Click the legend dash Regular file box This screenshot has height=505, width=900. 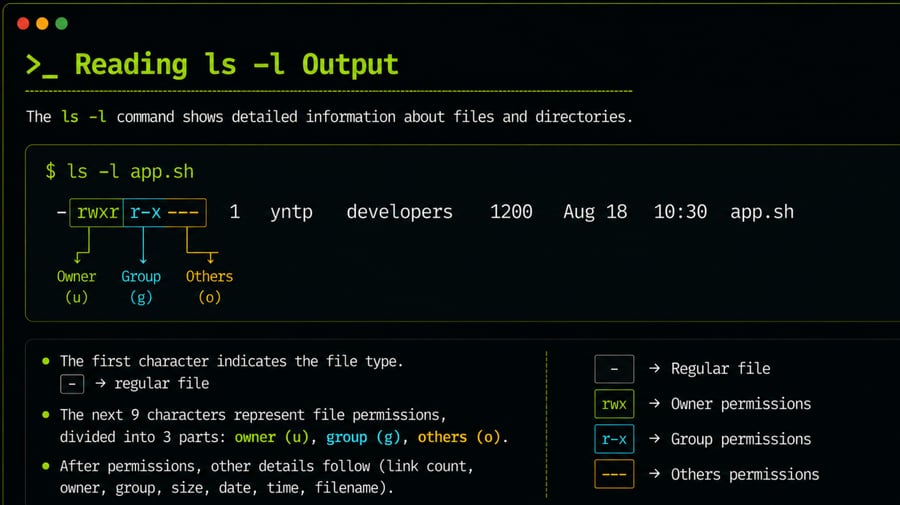pos(614,369)
